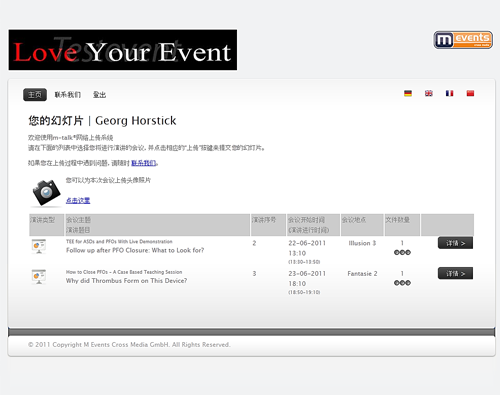Click the camera photo upload icon

[x=46, y=193]
